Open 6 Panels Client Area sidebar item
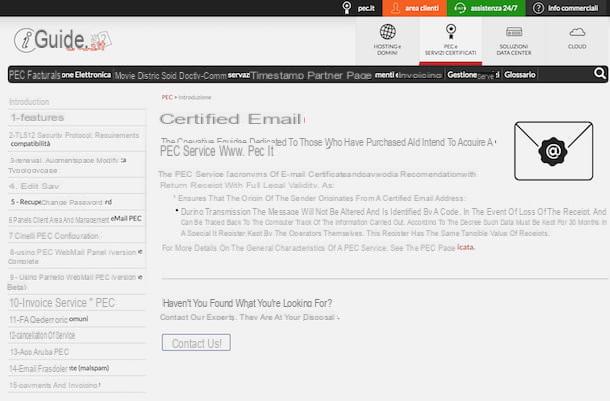610x401 pixels. click(x=75, y=219)
